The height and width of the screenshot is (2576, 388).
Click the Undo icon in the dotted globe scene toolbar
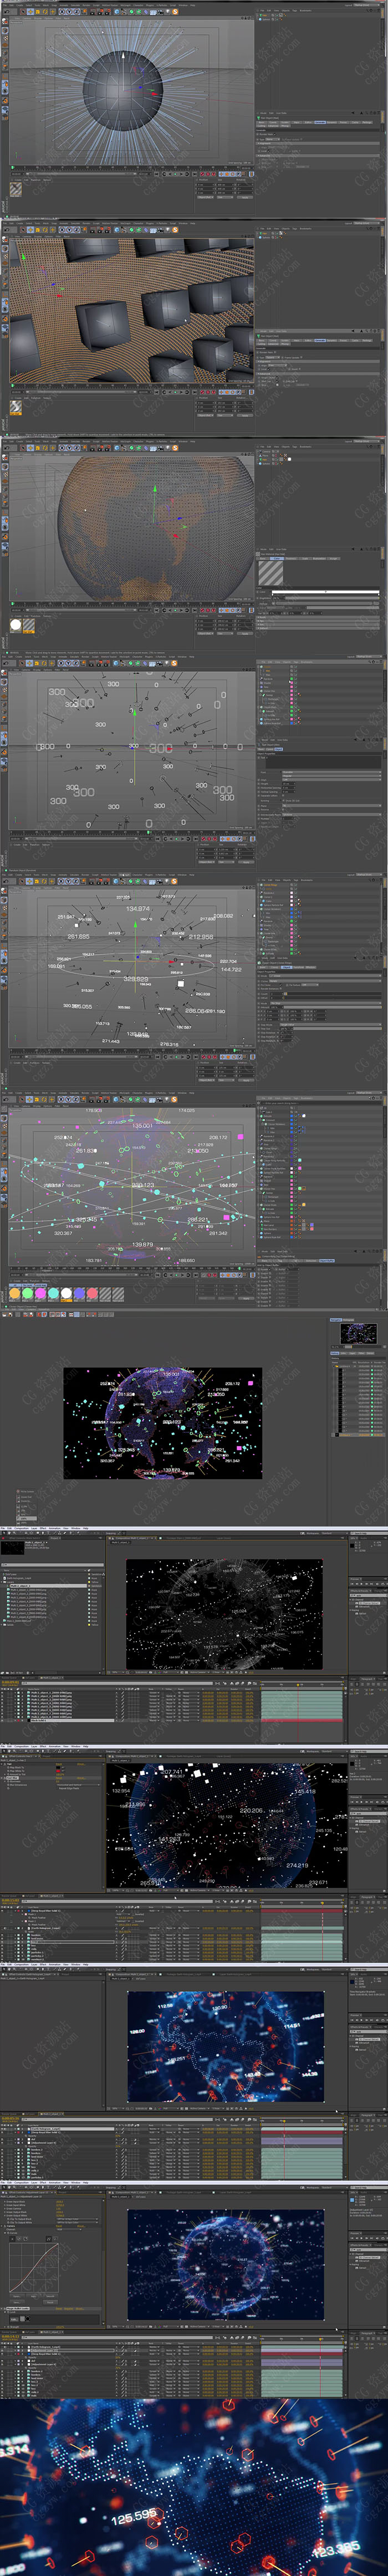7,447
